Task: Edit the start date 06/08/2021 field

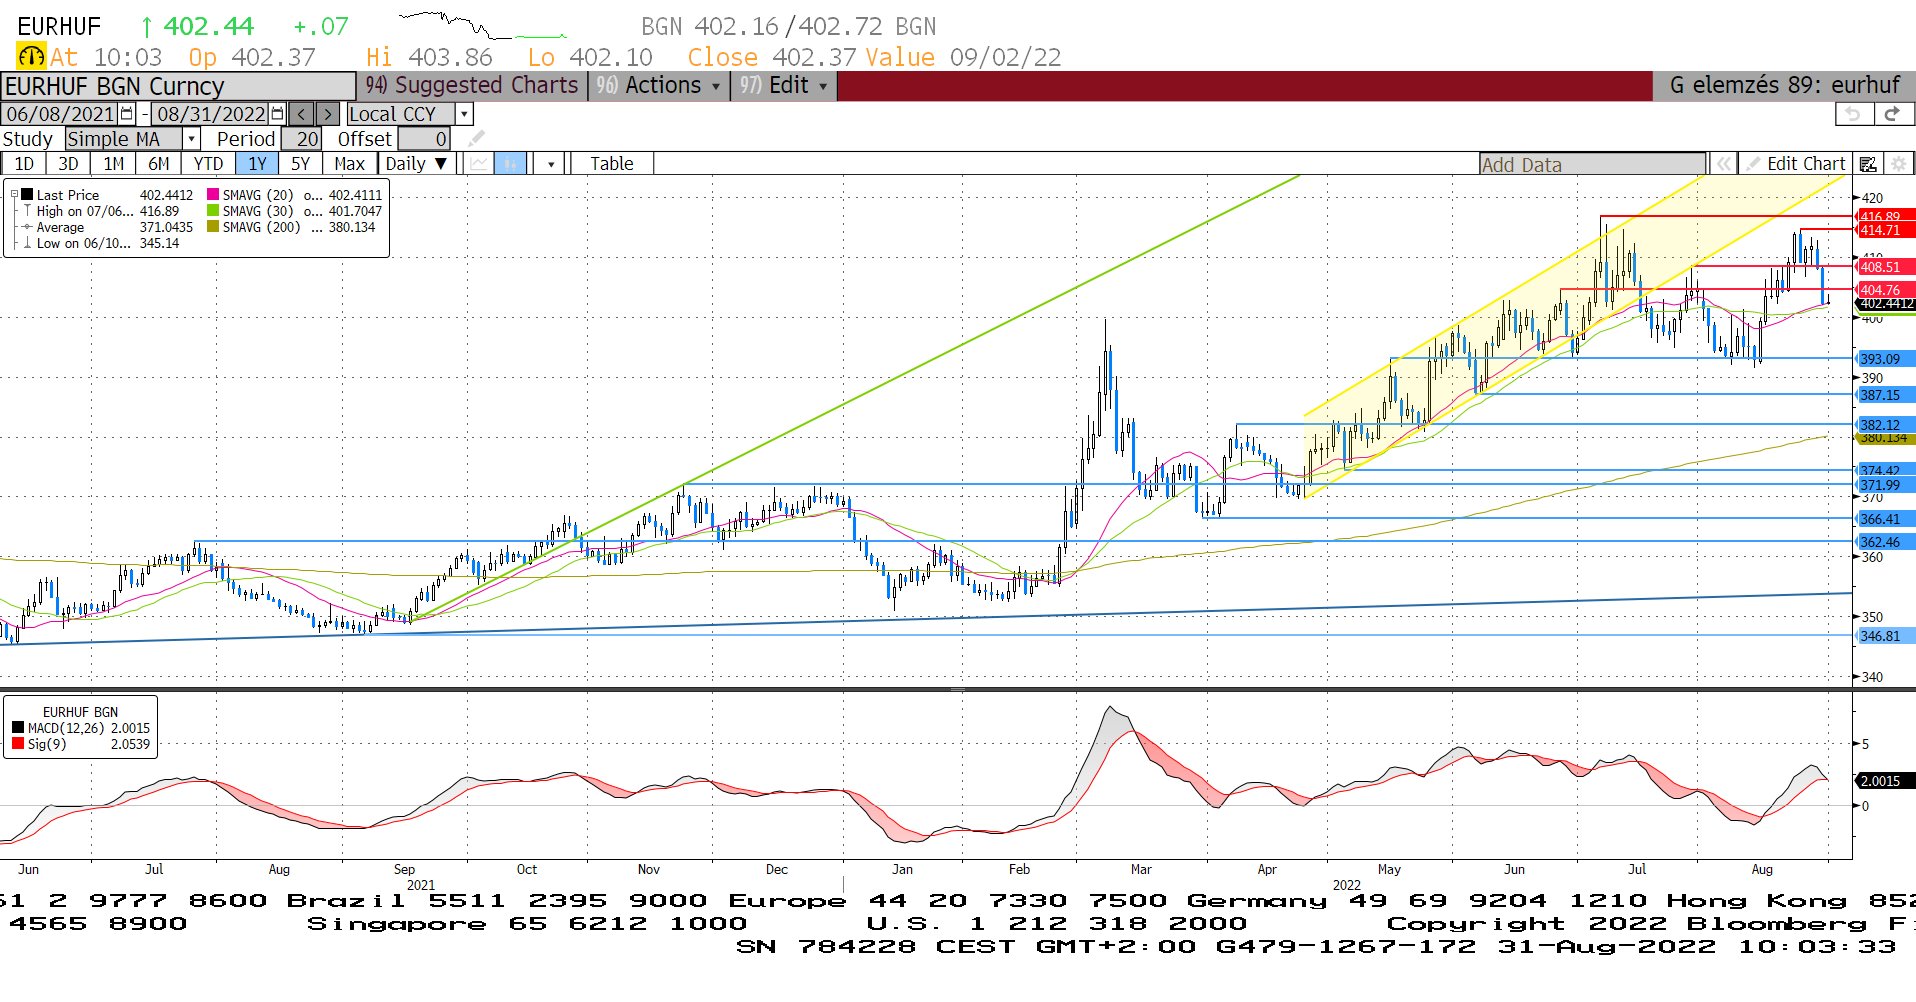Action: (x=61, y=114)
